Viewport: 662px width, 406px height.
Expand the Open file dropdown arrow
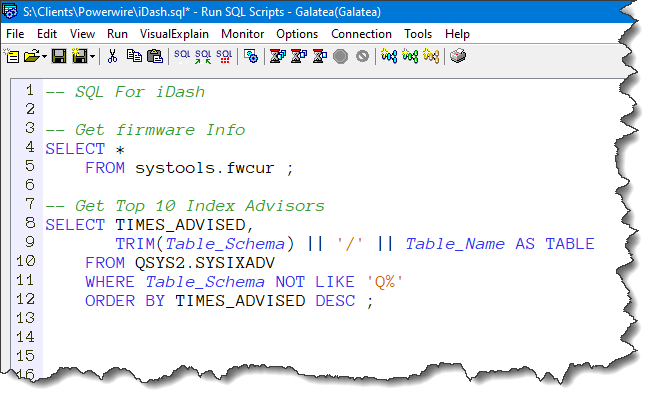[43, 56]
